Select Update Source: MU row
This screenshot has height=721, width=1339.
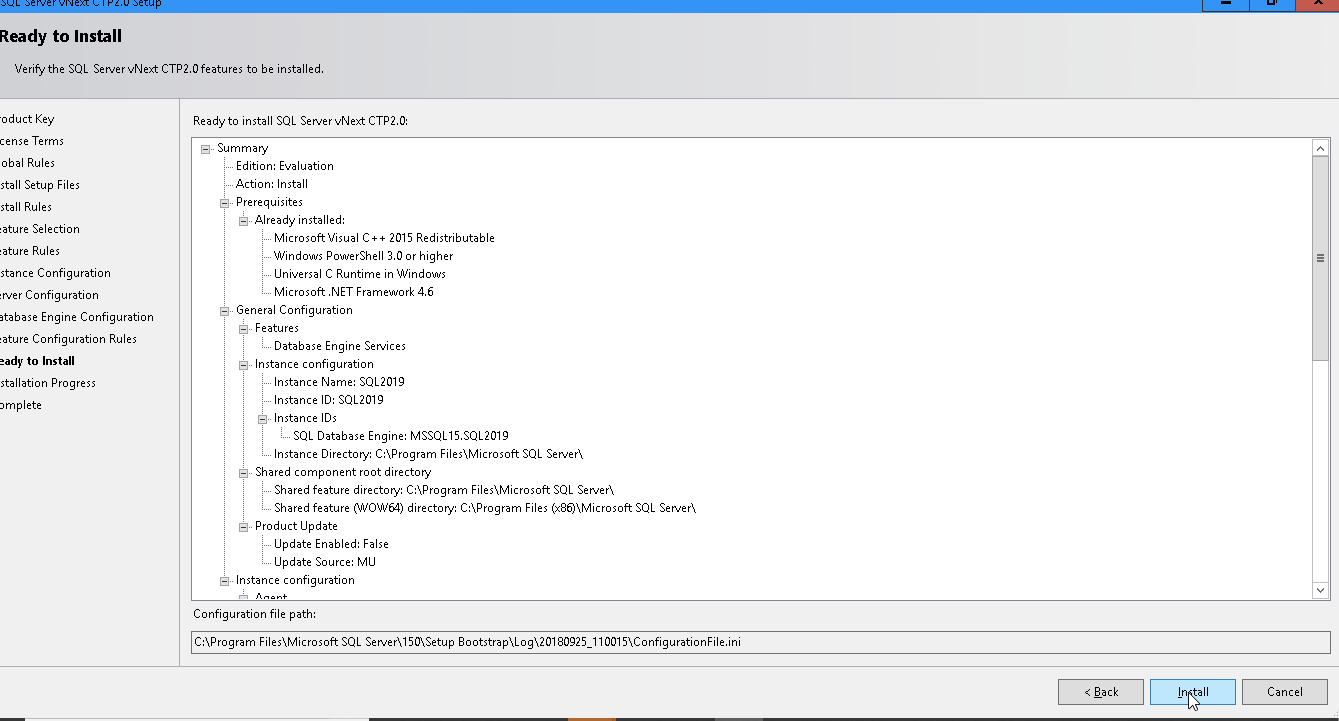[x=325, y=562]
